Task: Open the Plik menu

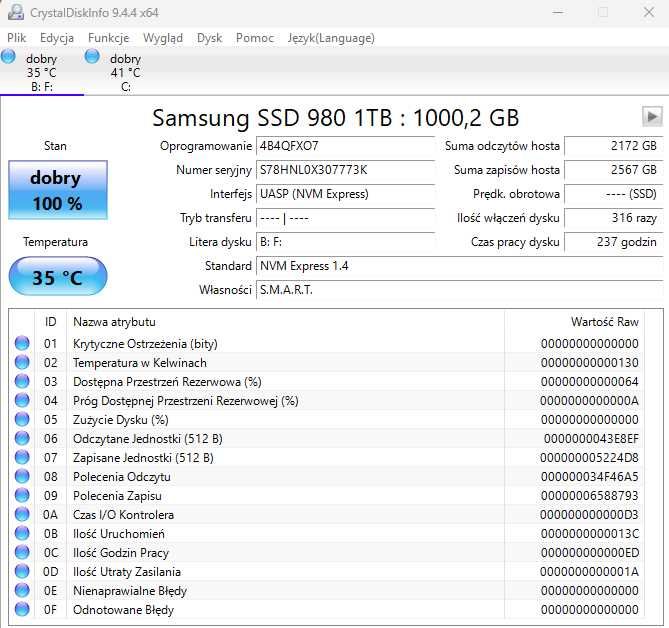Action: coord(17,38)
